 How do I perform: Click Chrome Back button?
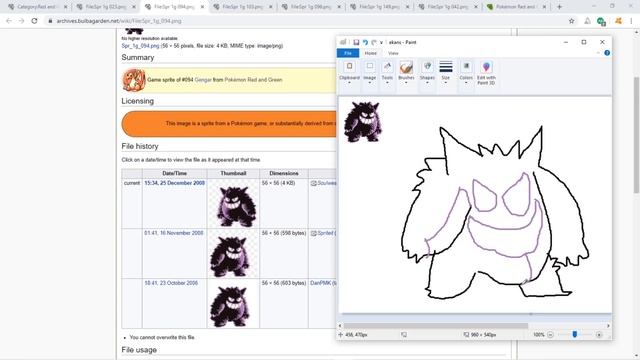[x=9, y=21]
